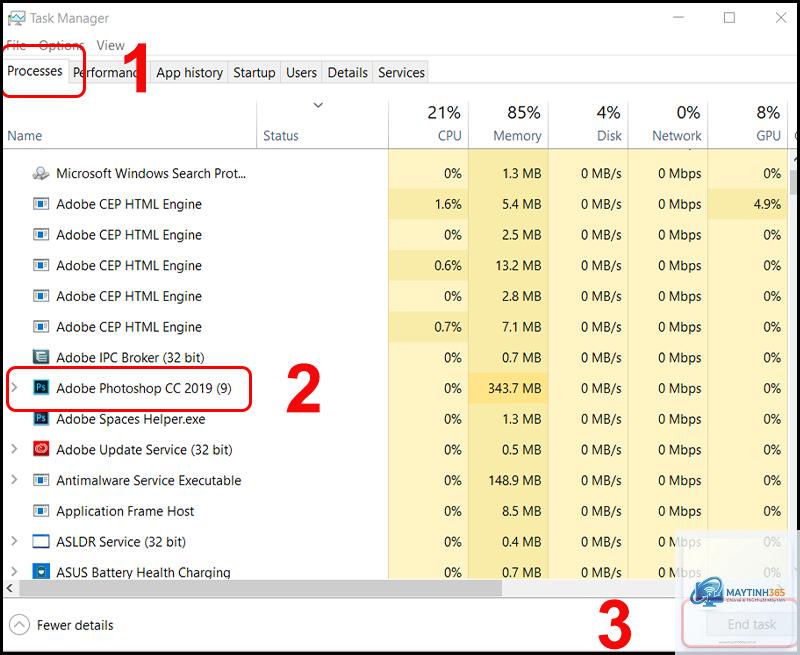This screenshot has height=655, width=800.
Task: Click the Application Frame Host icon
Action: pos(41,511)
